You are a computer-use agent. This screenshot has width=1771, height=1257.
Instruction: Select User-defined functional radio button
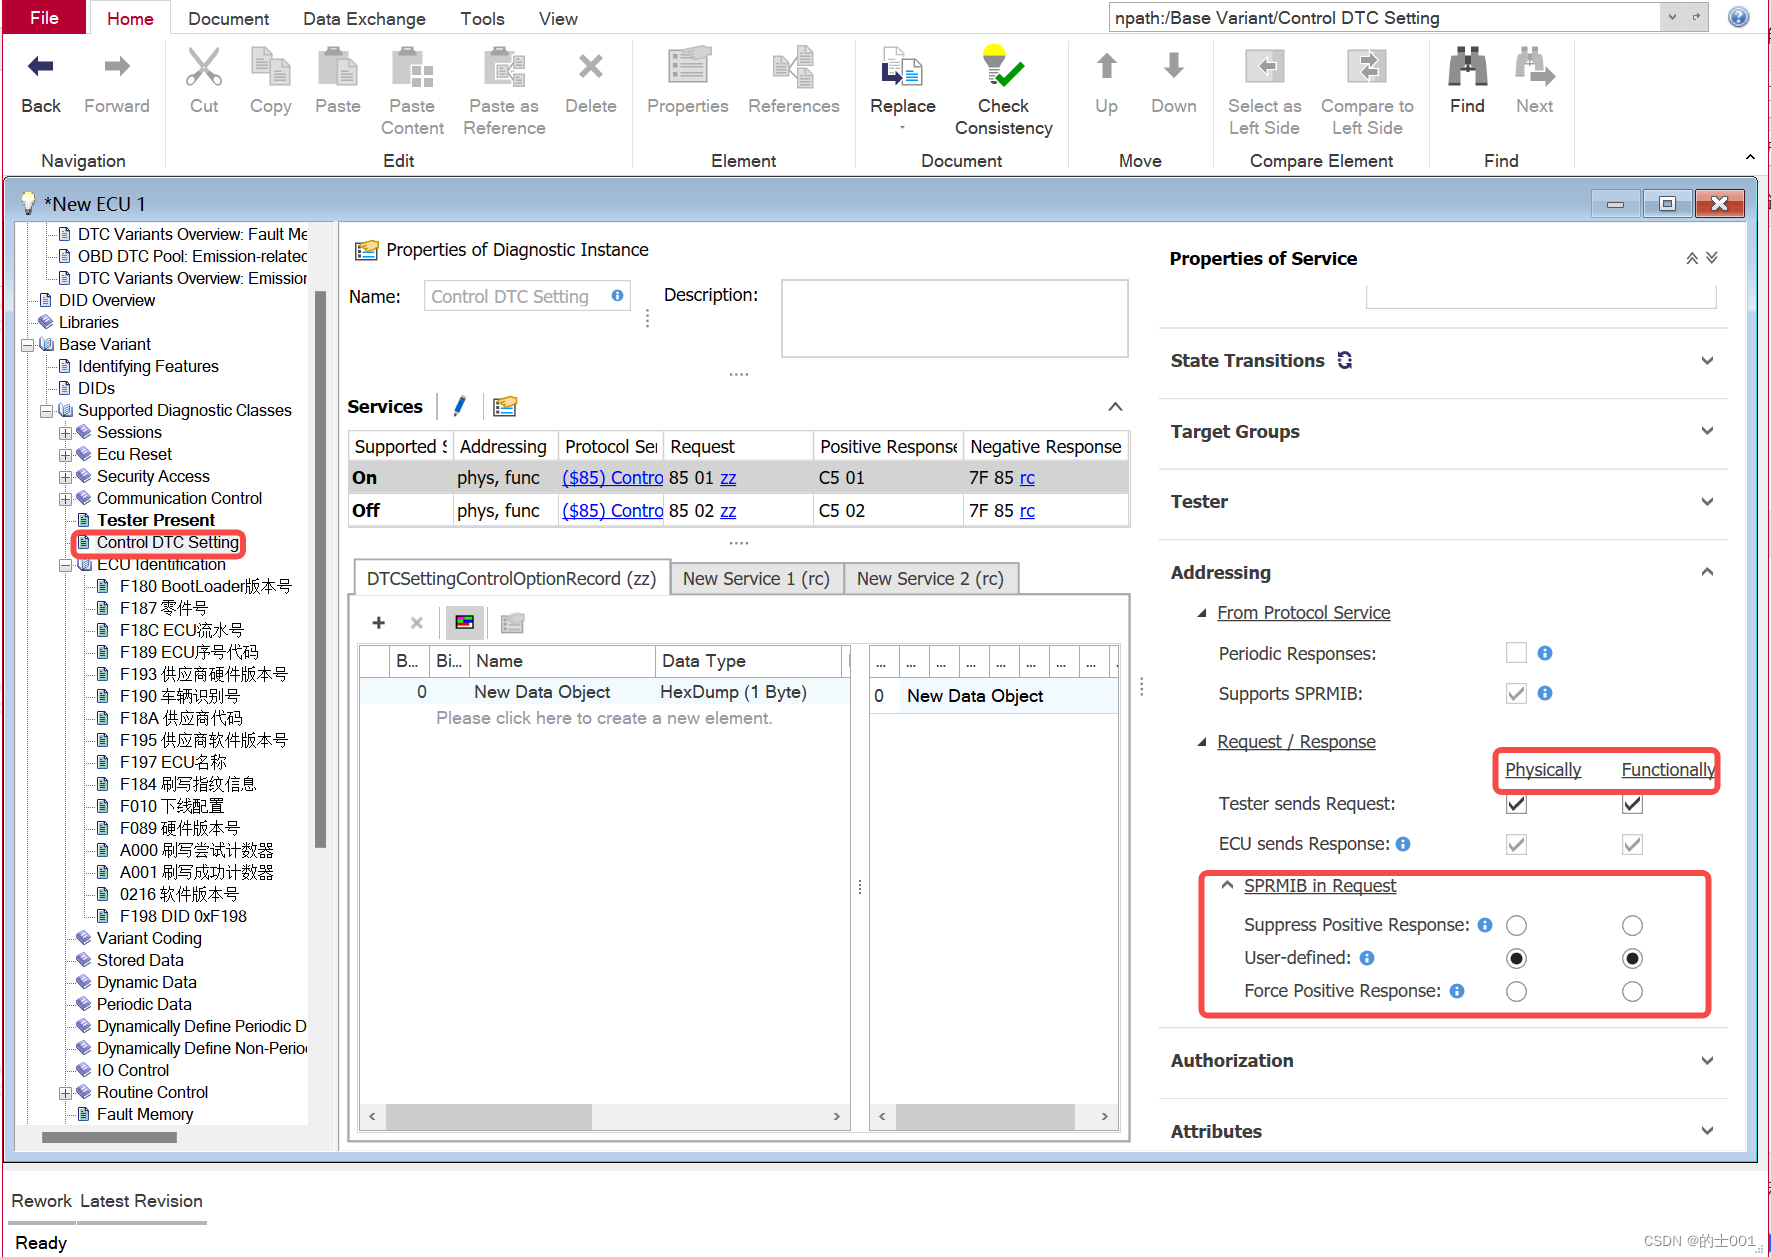point(1632,958)
